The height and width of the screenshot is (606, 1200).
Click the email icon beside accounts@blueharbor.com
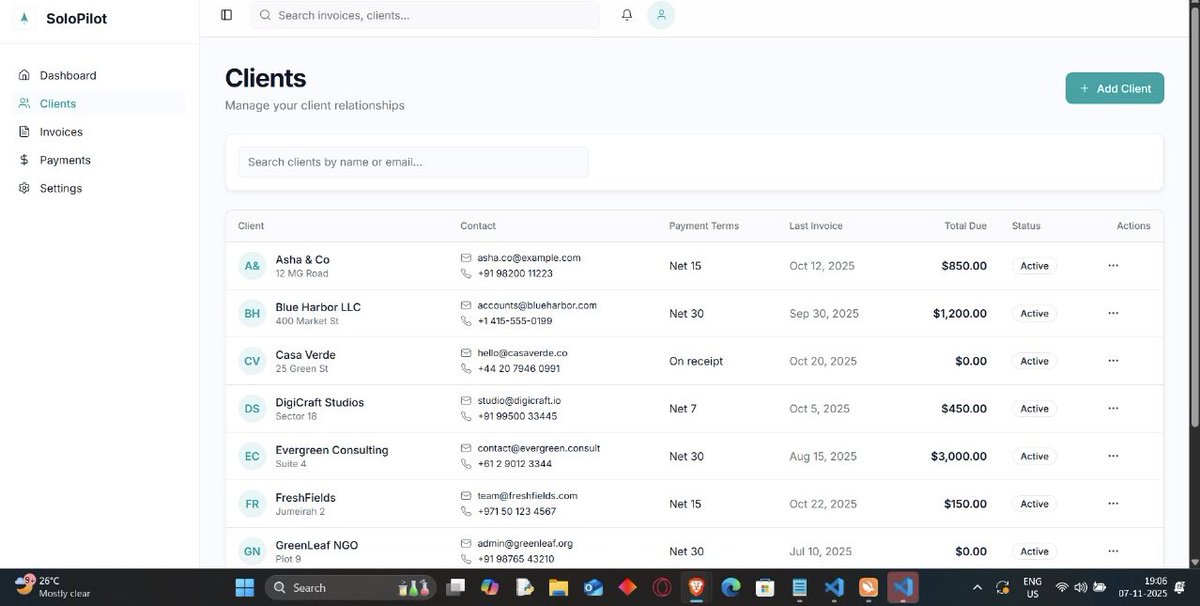tap(466, 305)
